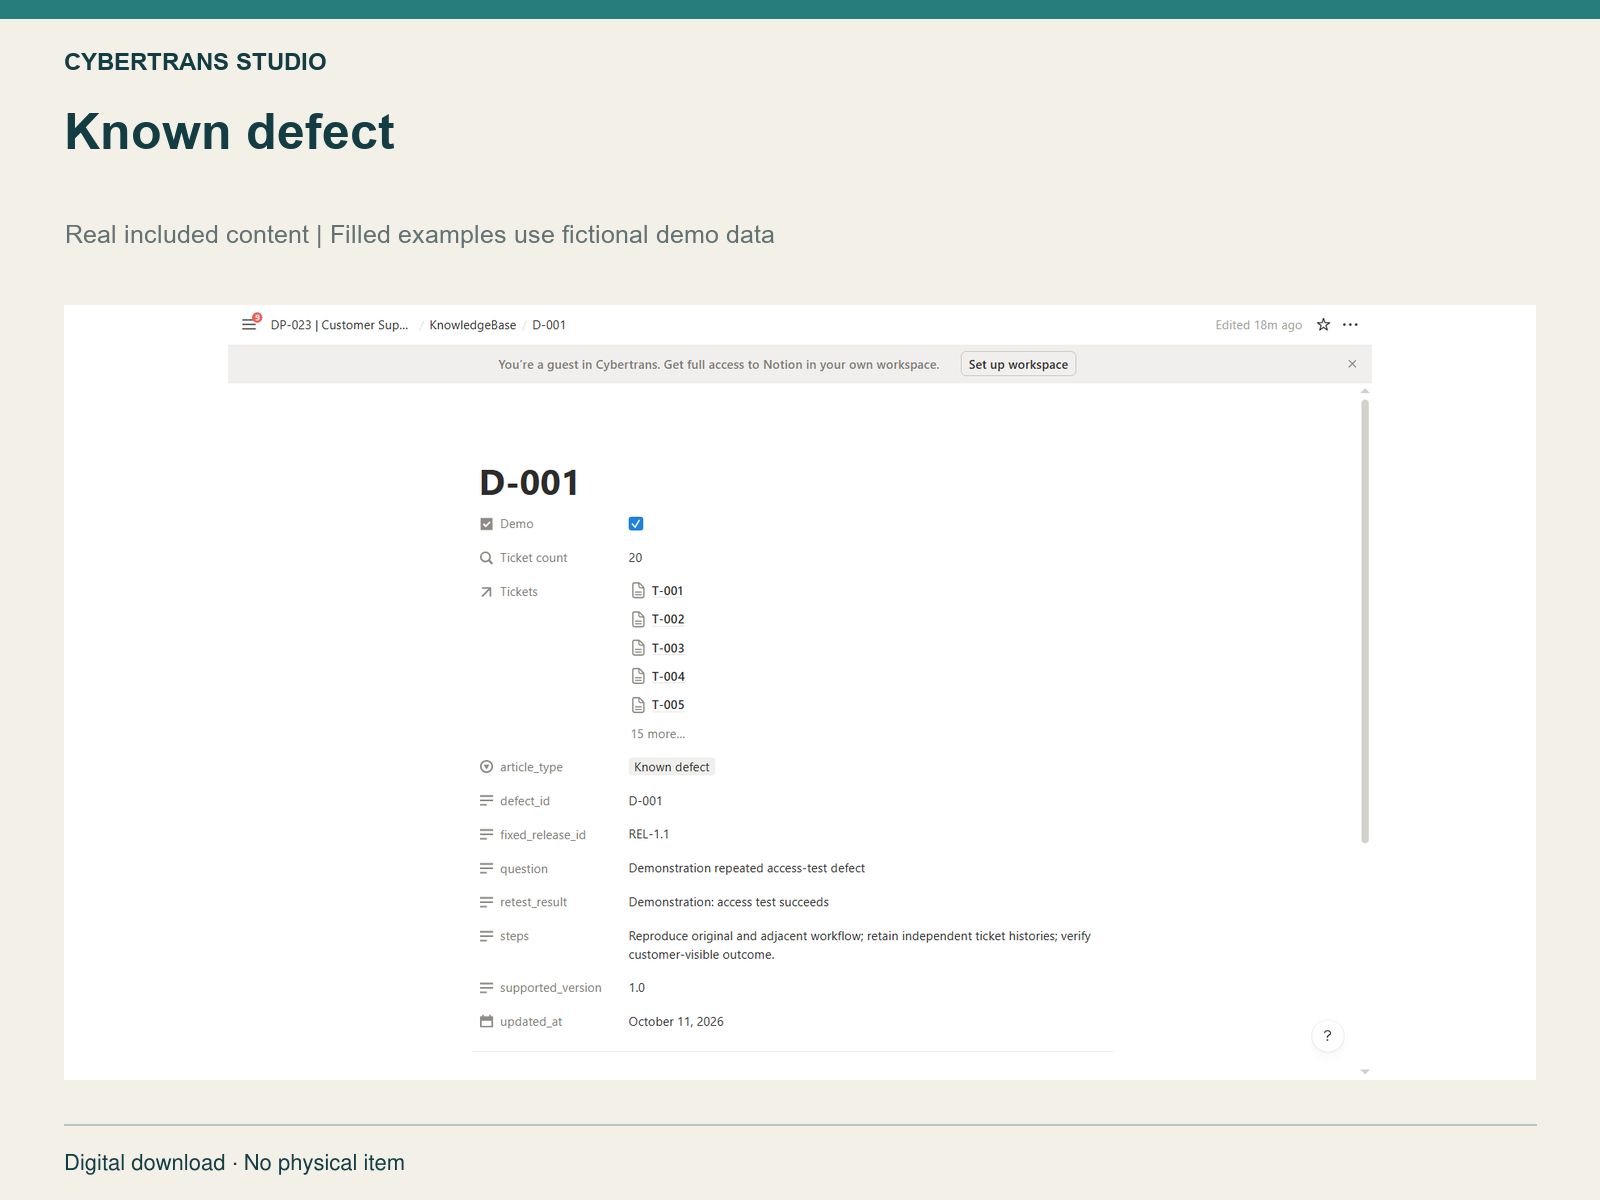1600x1200 pixels.
Task: Click the T-004 ticket page icon
Action: (638, 676)
